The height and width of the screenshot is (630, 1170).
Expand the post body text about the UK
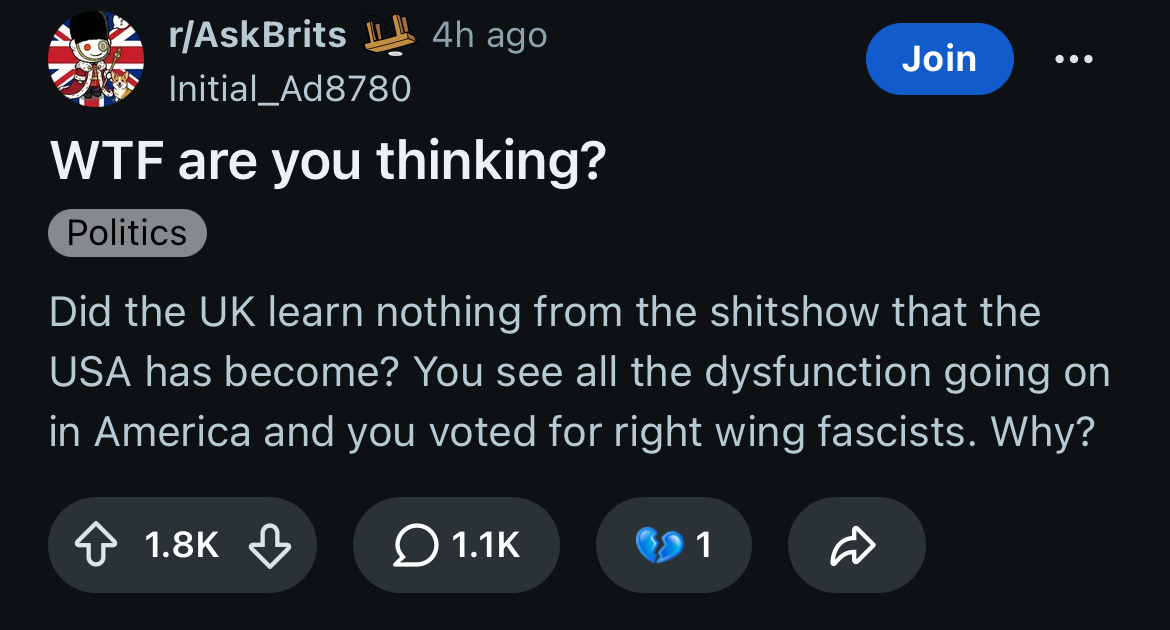tap(580, 372)
